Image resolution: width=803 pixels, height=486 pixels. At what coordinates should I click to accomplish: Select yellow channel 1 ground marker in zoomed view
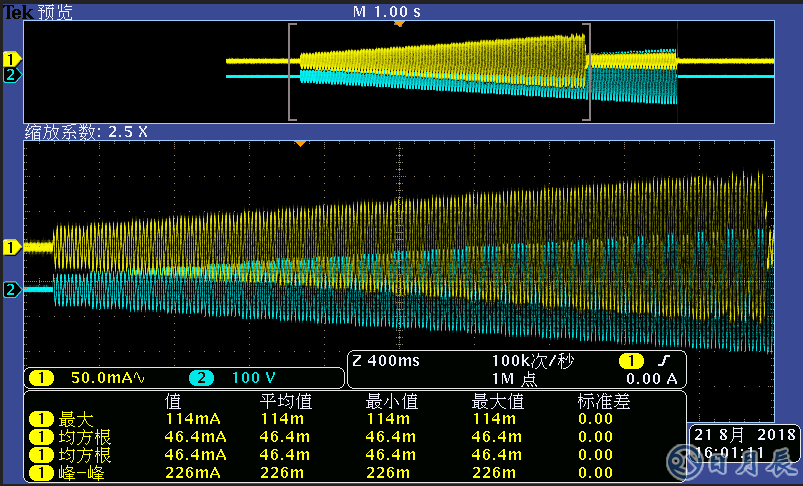click(x=11, y=246)
